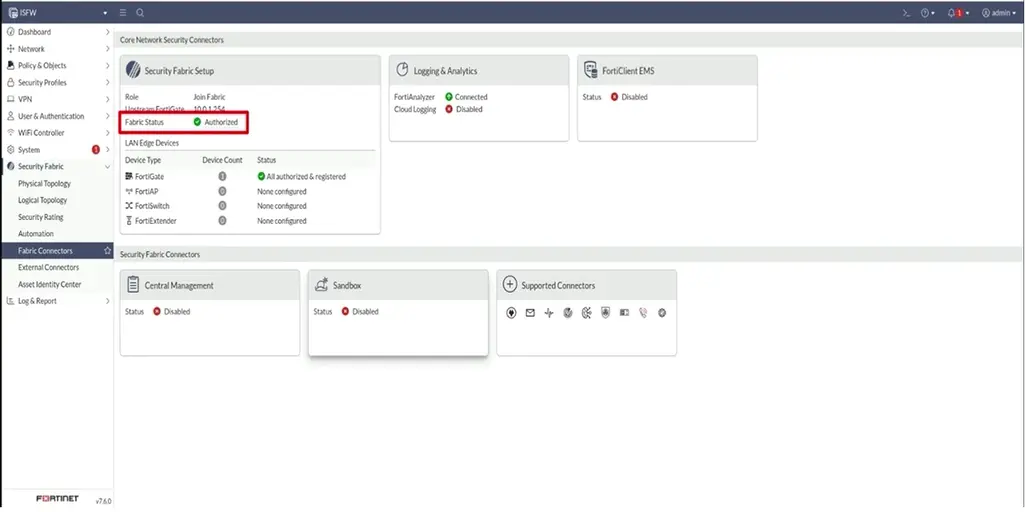Click the FortiAnalyzer Connected status
Screen dimensions: 1025x512
(466, 97)
